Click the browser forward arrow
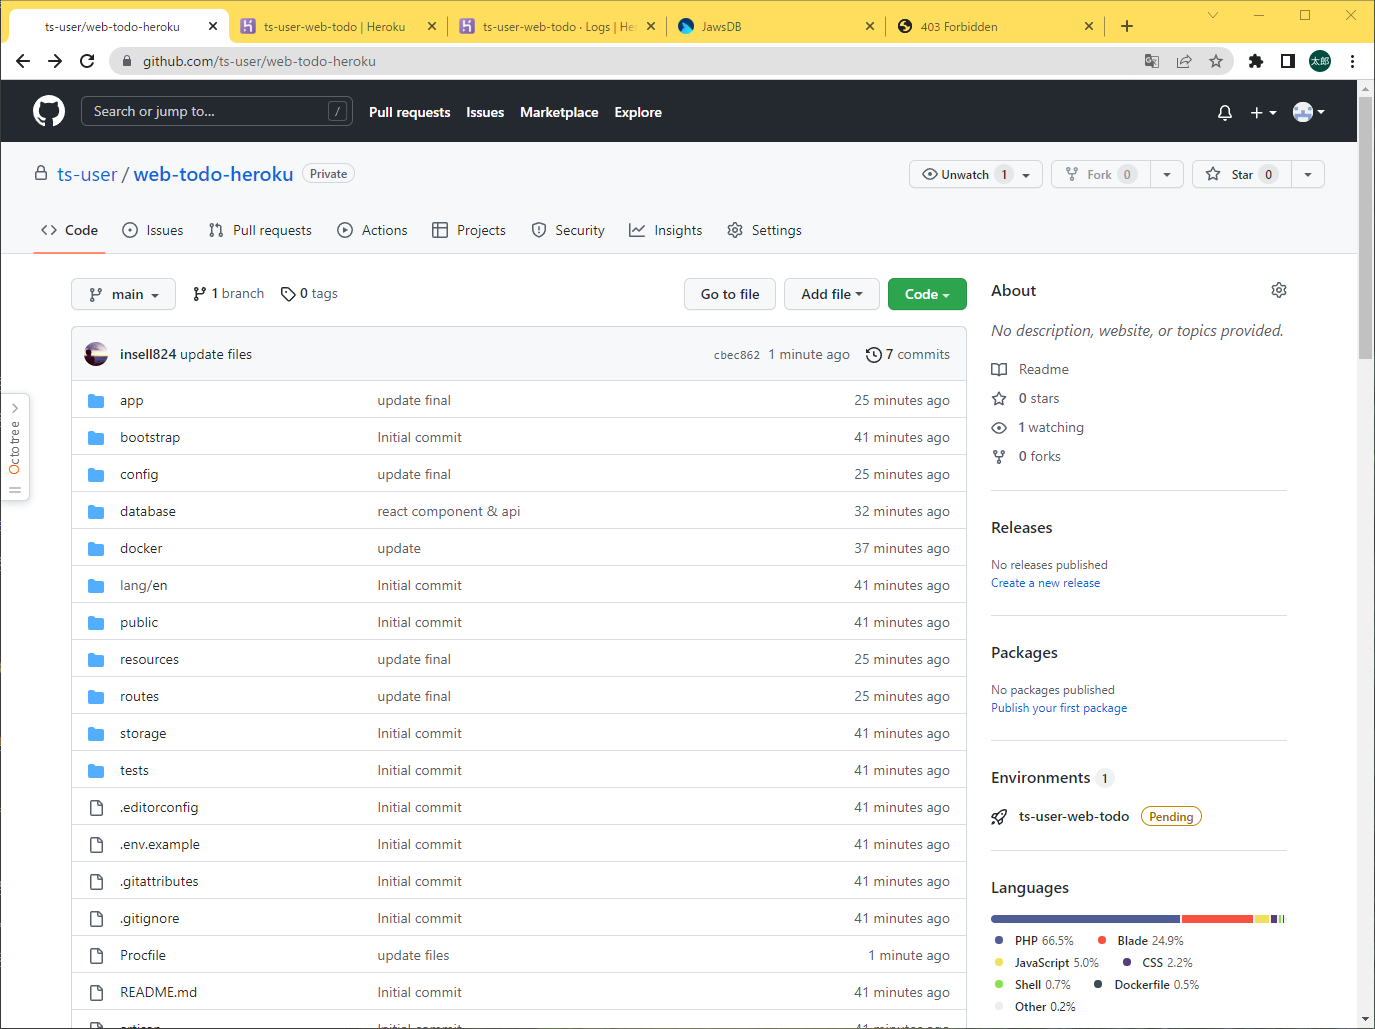The width and height of the screenshot is (1375, 1029). click(55, 61)
